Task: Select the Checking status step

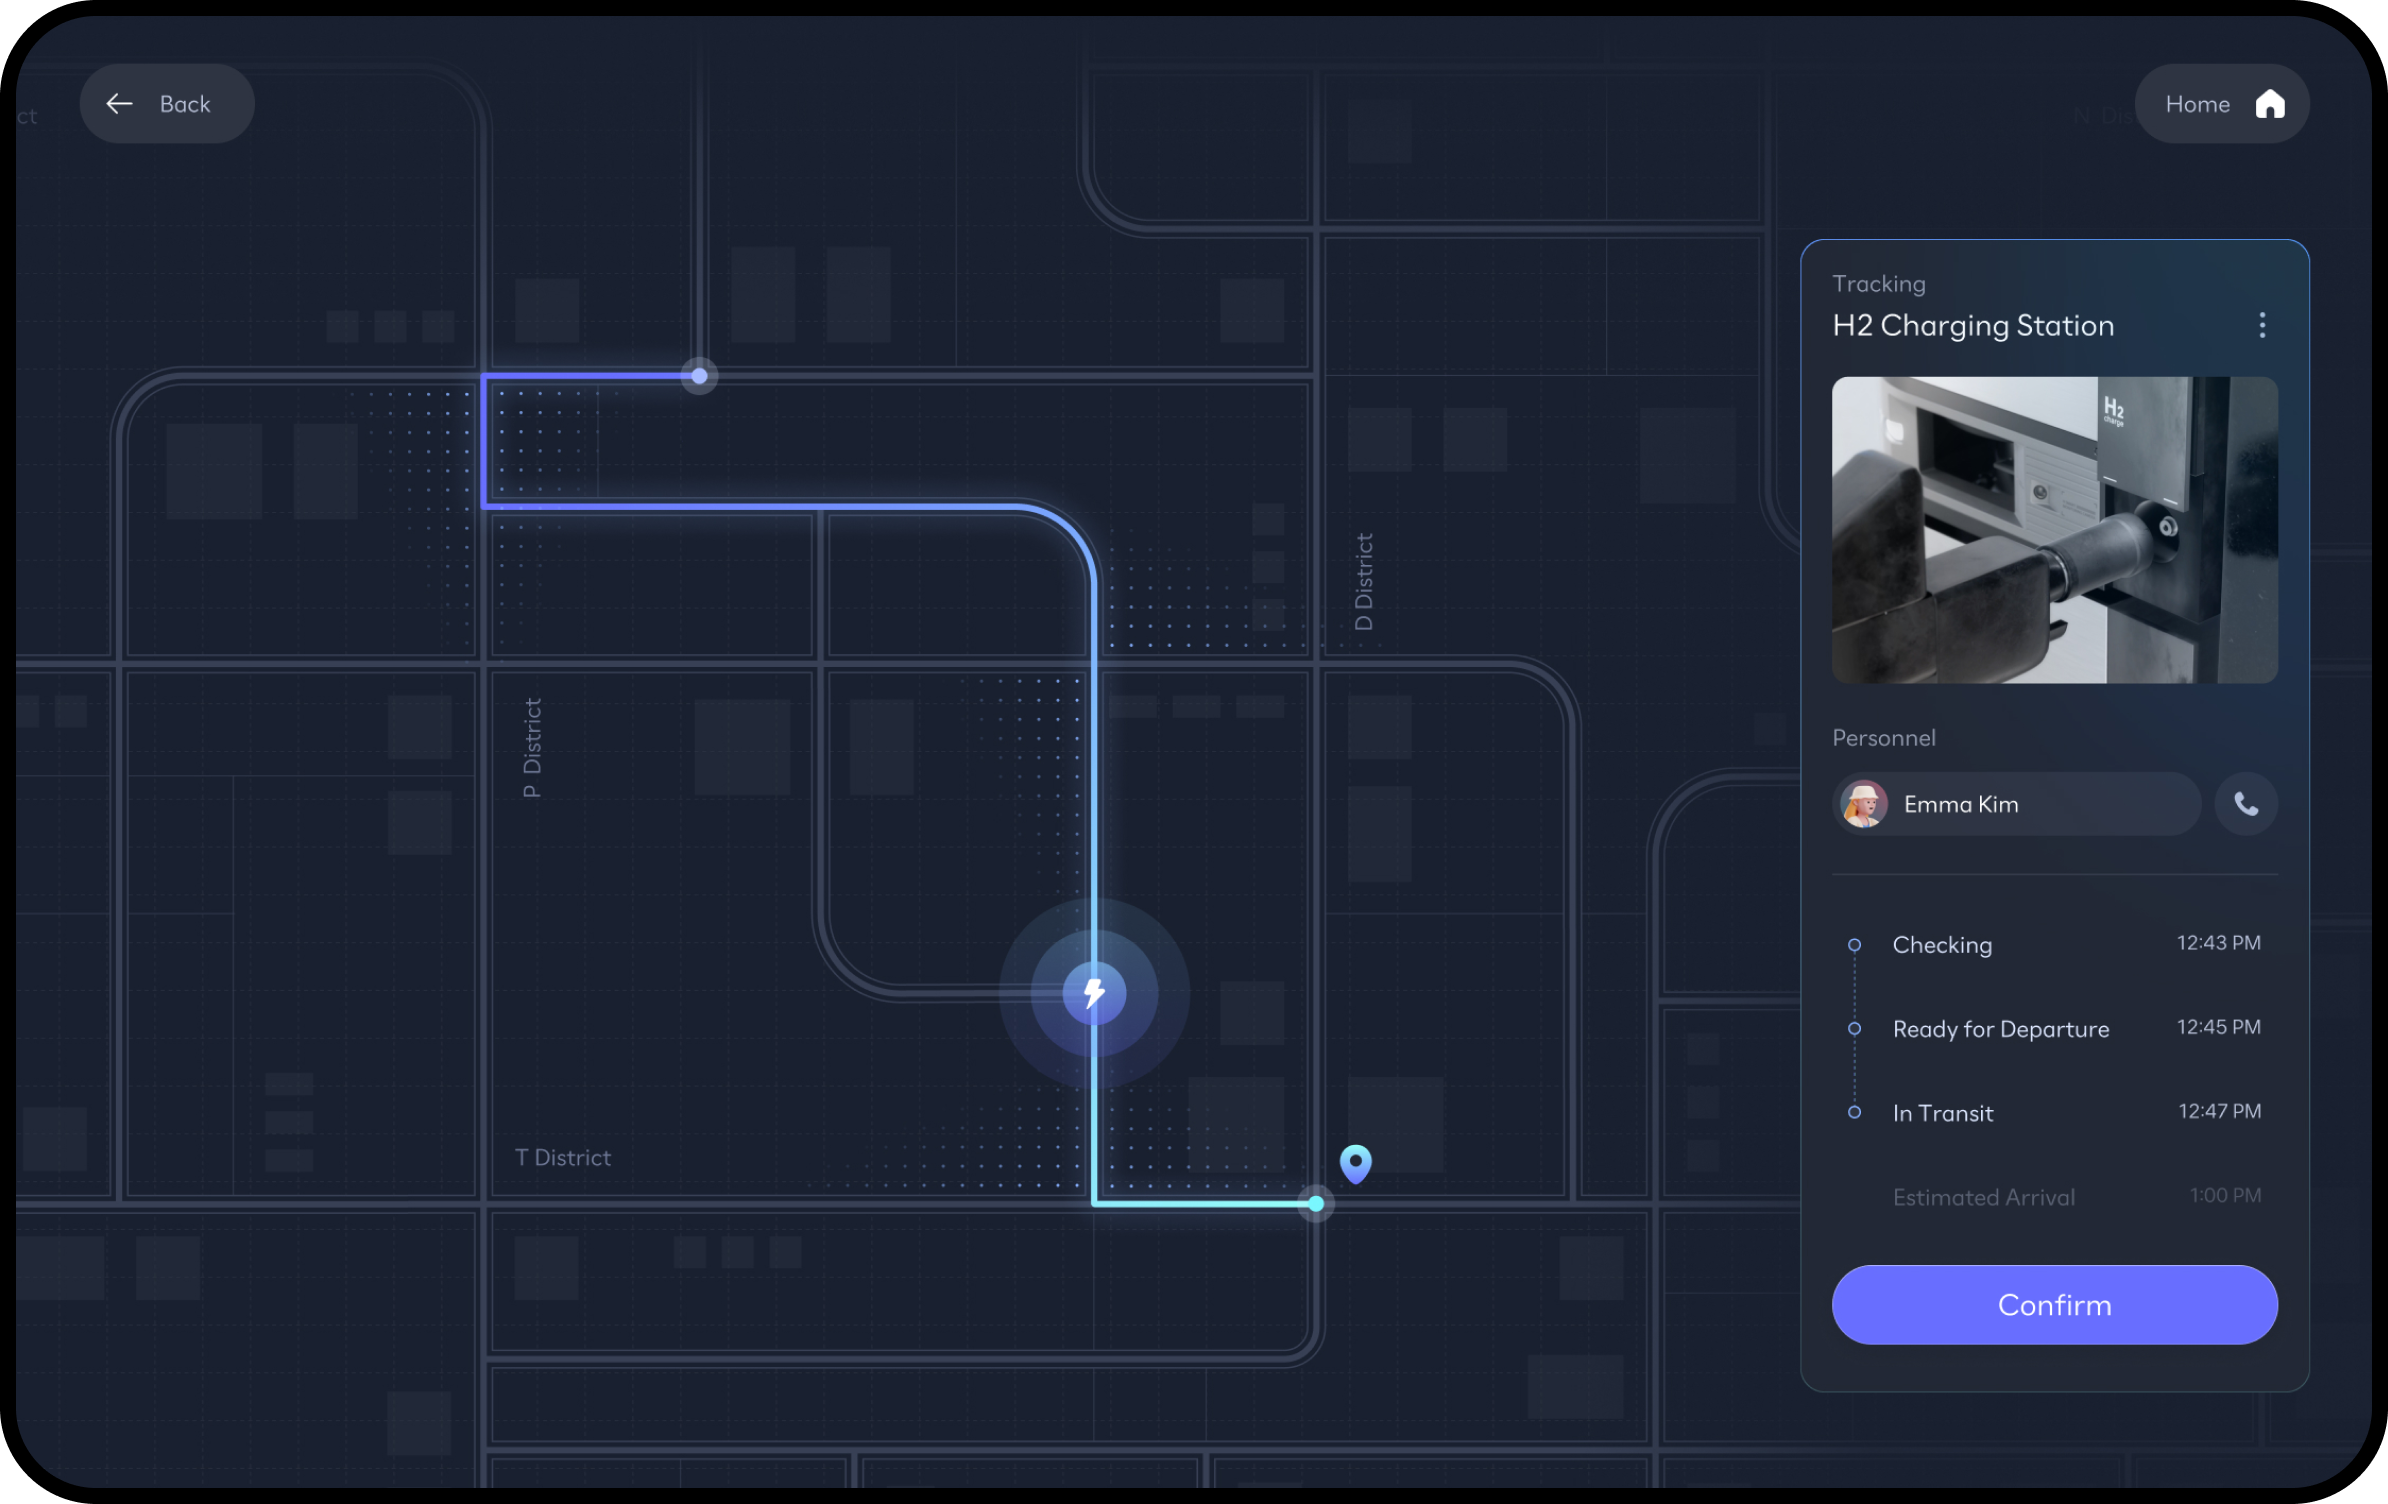Action: tap(1941, 945)
